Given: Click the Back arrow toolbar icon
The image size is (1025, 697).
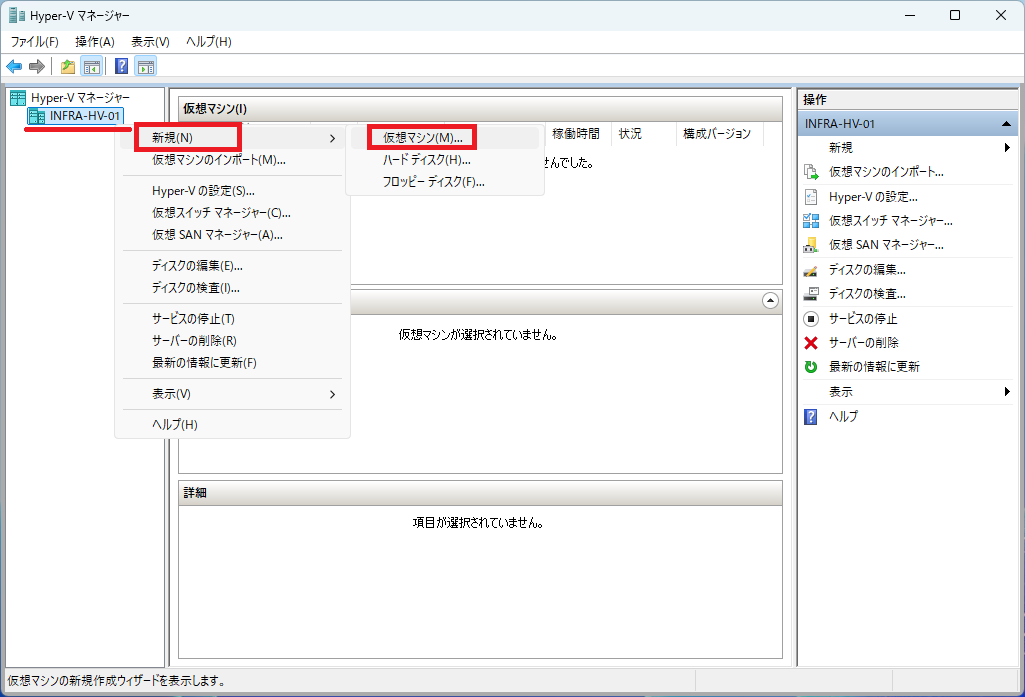Looking at the screenshot, I should (14, 66).
